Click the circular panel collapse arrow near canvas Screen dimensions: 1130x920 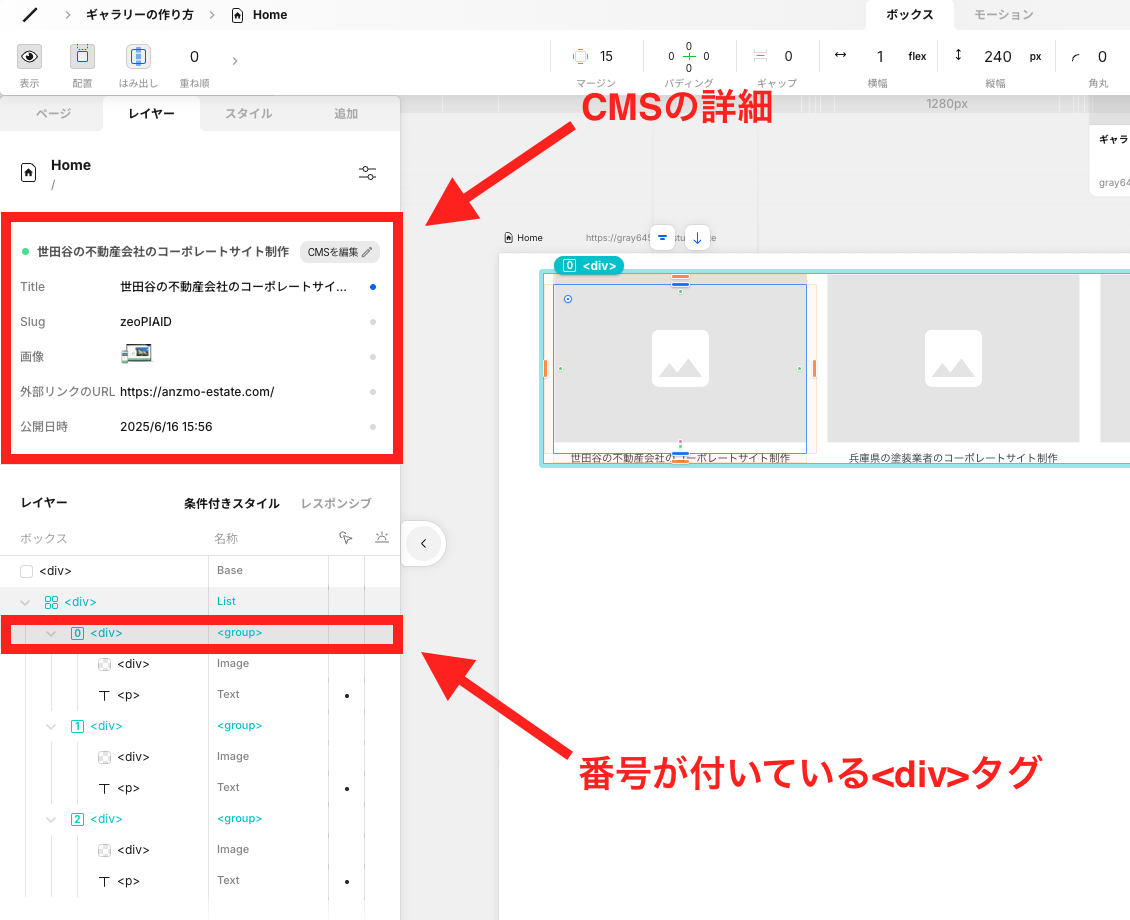click(423, 543)
